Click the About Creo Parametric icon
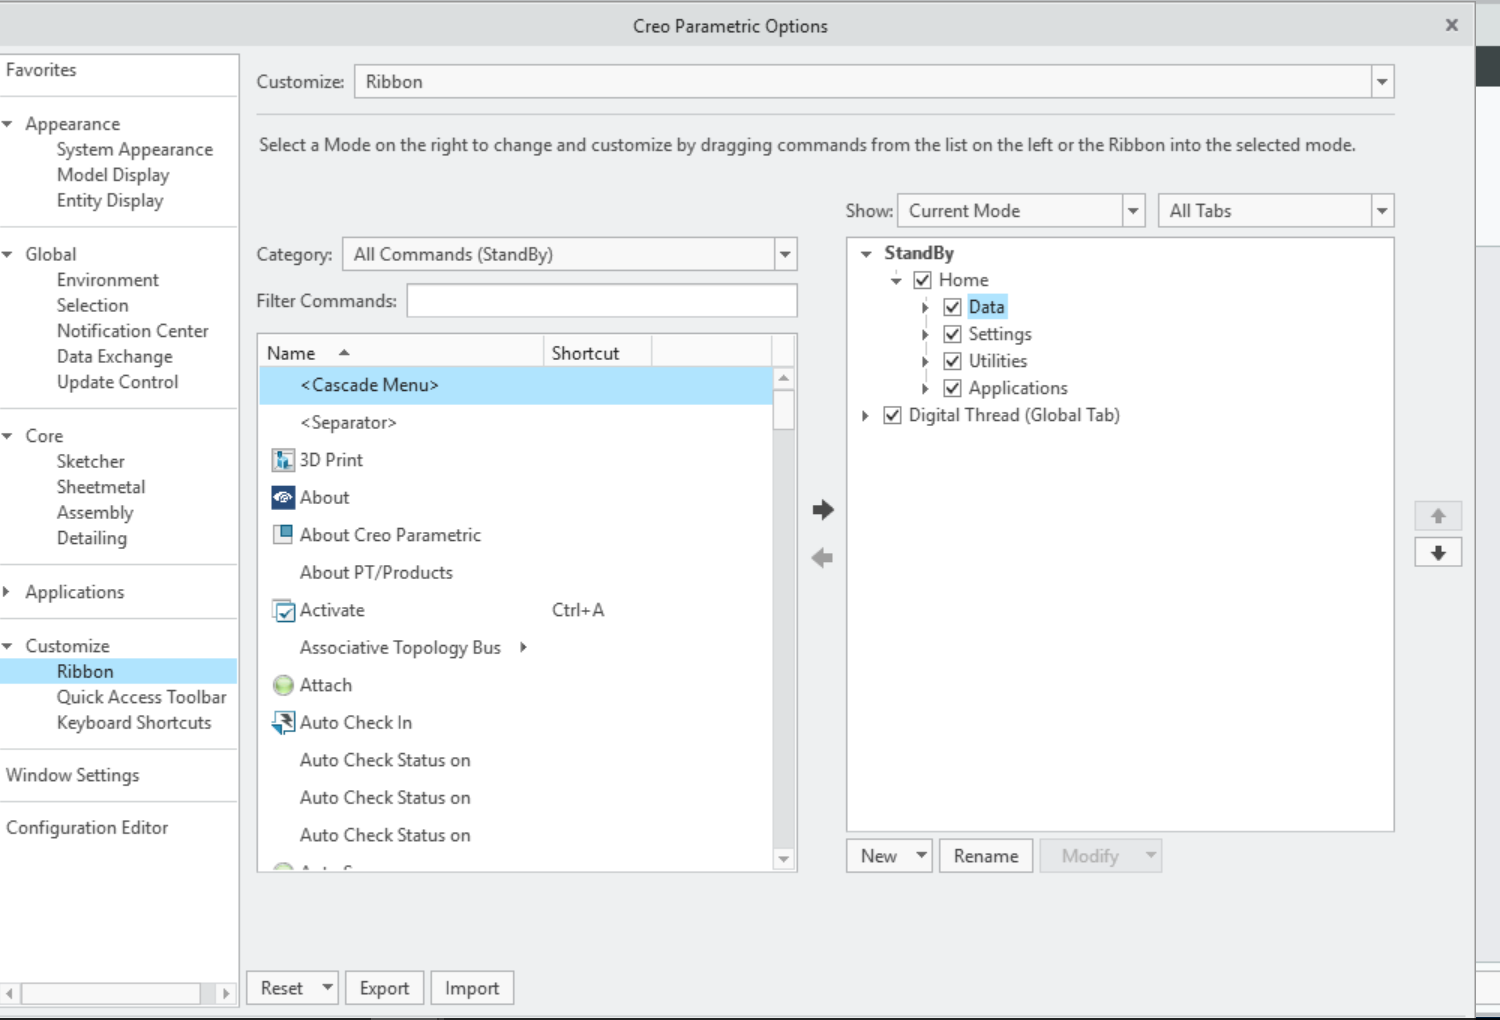This screenshot has width=1500, height=1020. (x=283, y=534)
